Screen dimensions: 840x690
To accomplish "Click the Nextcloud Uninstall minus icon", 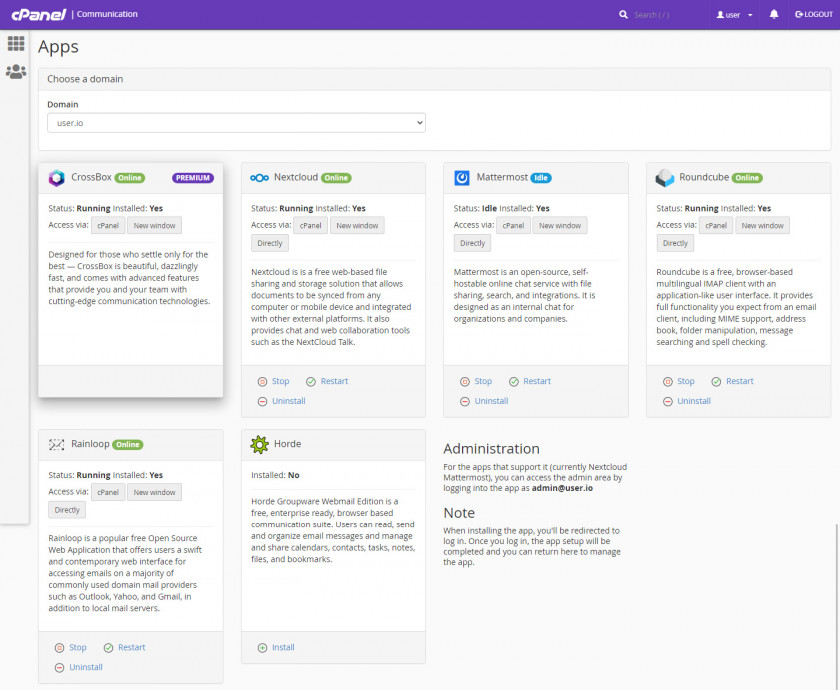I will (262, 401).
